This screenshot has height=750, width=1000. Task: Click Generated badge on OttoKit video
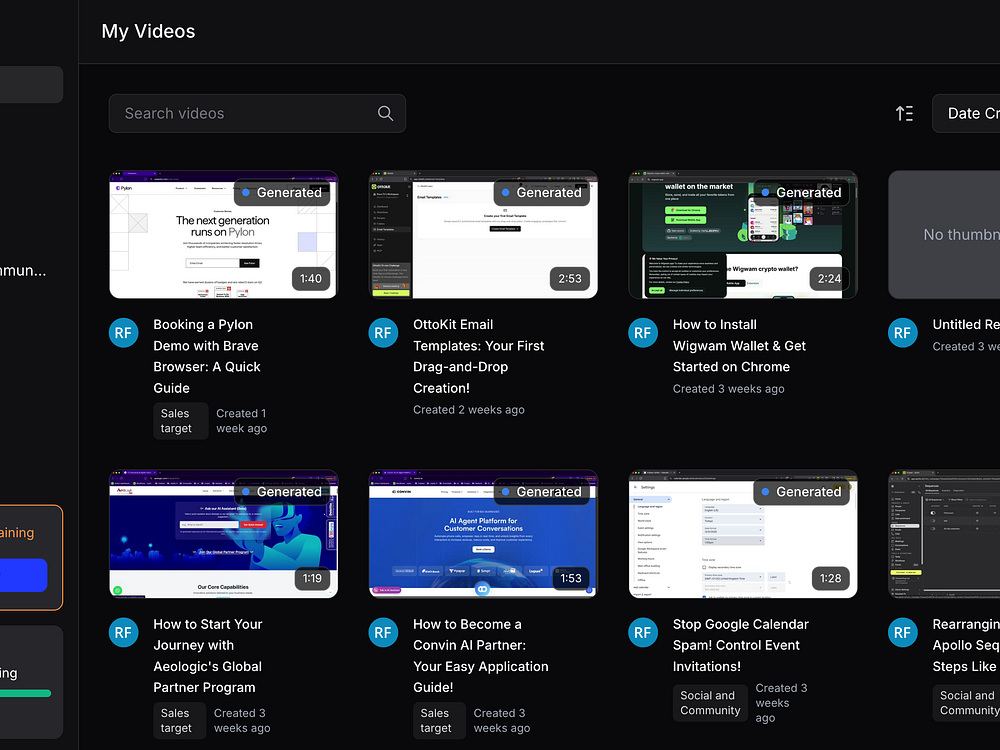click(x=542, y=193)
